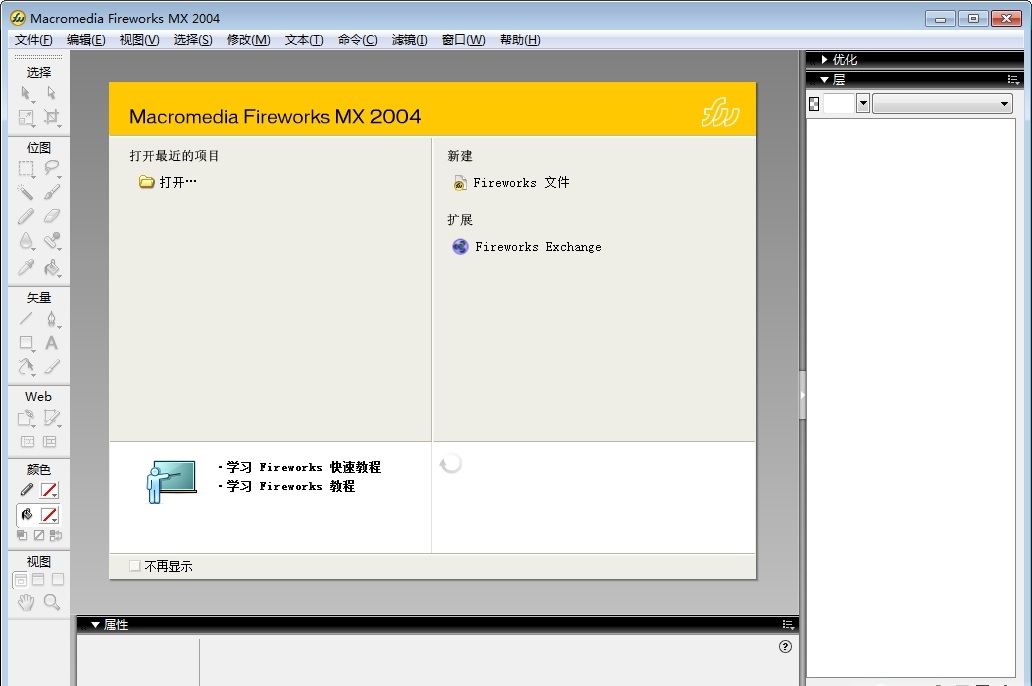The height and width of the screenshot is (686, 1032).
Task: Select the Text tool
Action: (x=53, y=343)
